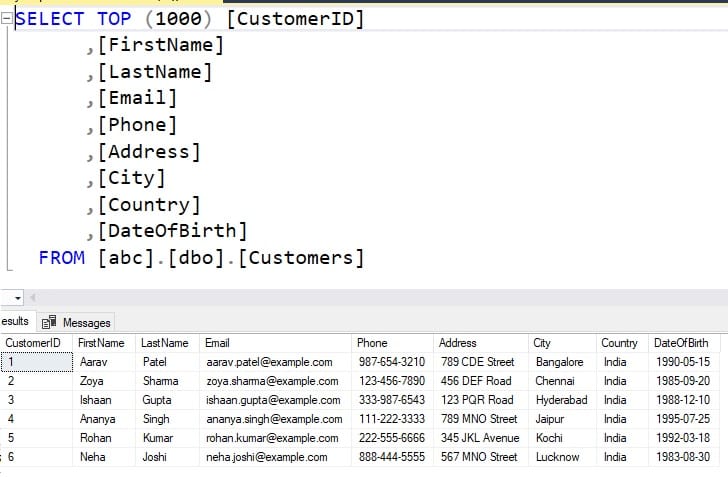
Task: Open the zoom level dropdown arrow
Action: pos(18,298)
